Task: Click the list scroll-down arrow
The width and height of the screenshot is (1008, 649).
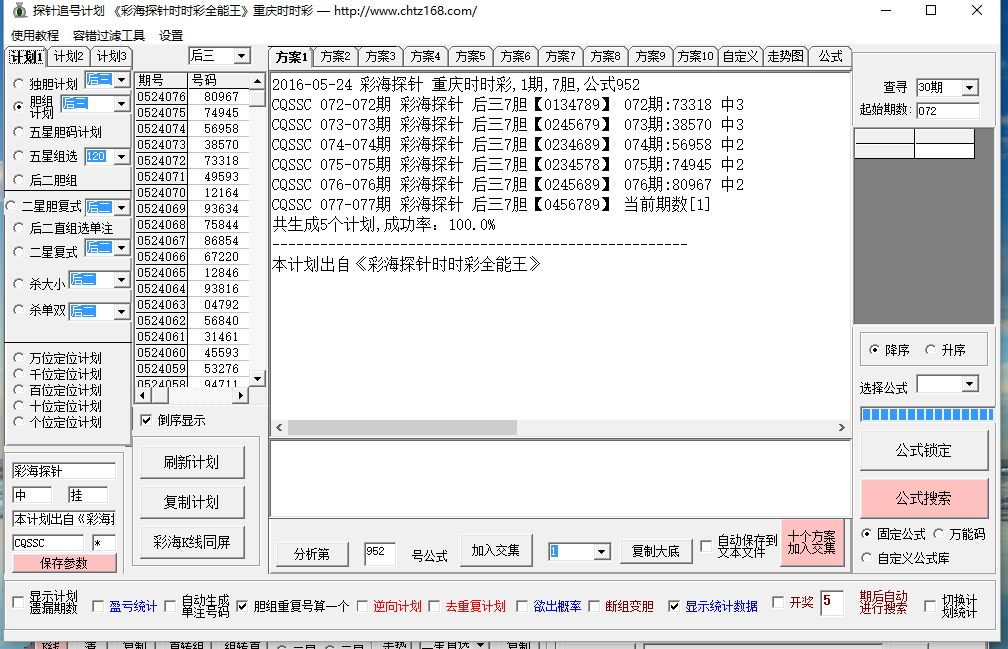Action: pos(257,379)
